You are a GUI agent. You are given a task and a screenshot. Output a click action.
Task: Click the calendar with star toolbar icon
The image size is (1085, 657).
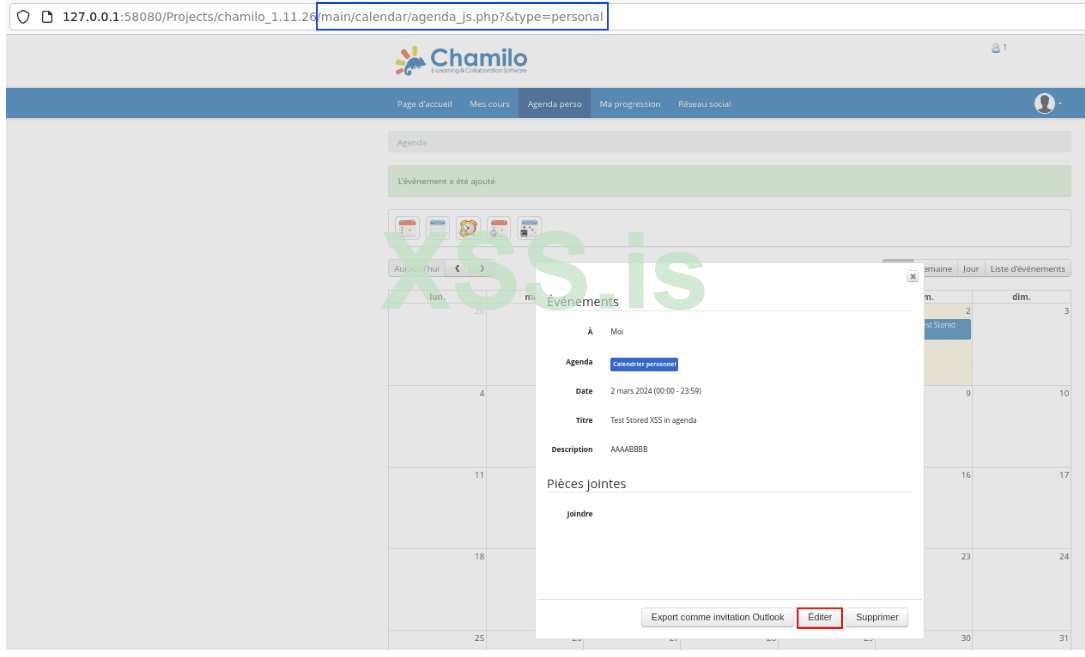[x=499, y=228]
